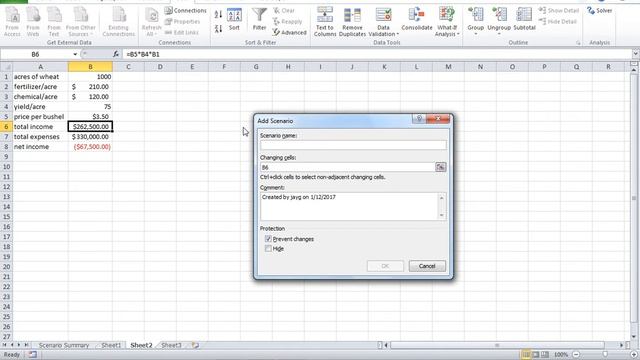Click Show Detail in Outline group
Screen dimensions: 640x360
click(x=558, y=11)
